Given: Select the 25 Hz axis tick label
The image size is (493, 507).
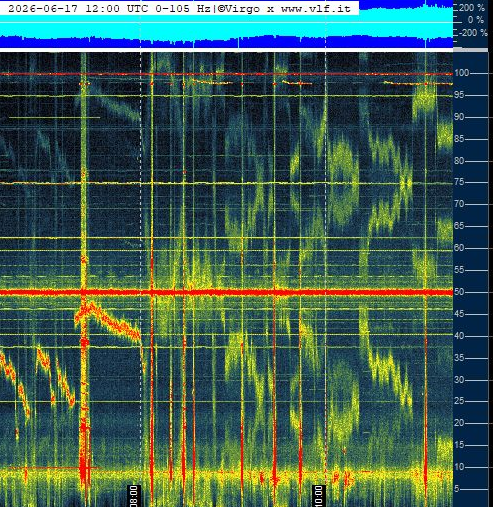Looking at the screenshot, I should (x=459, y=401).
